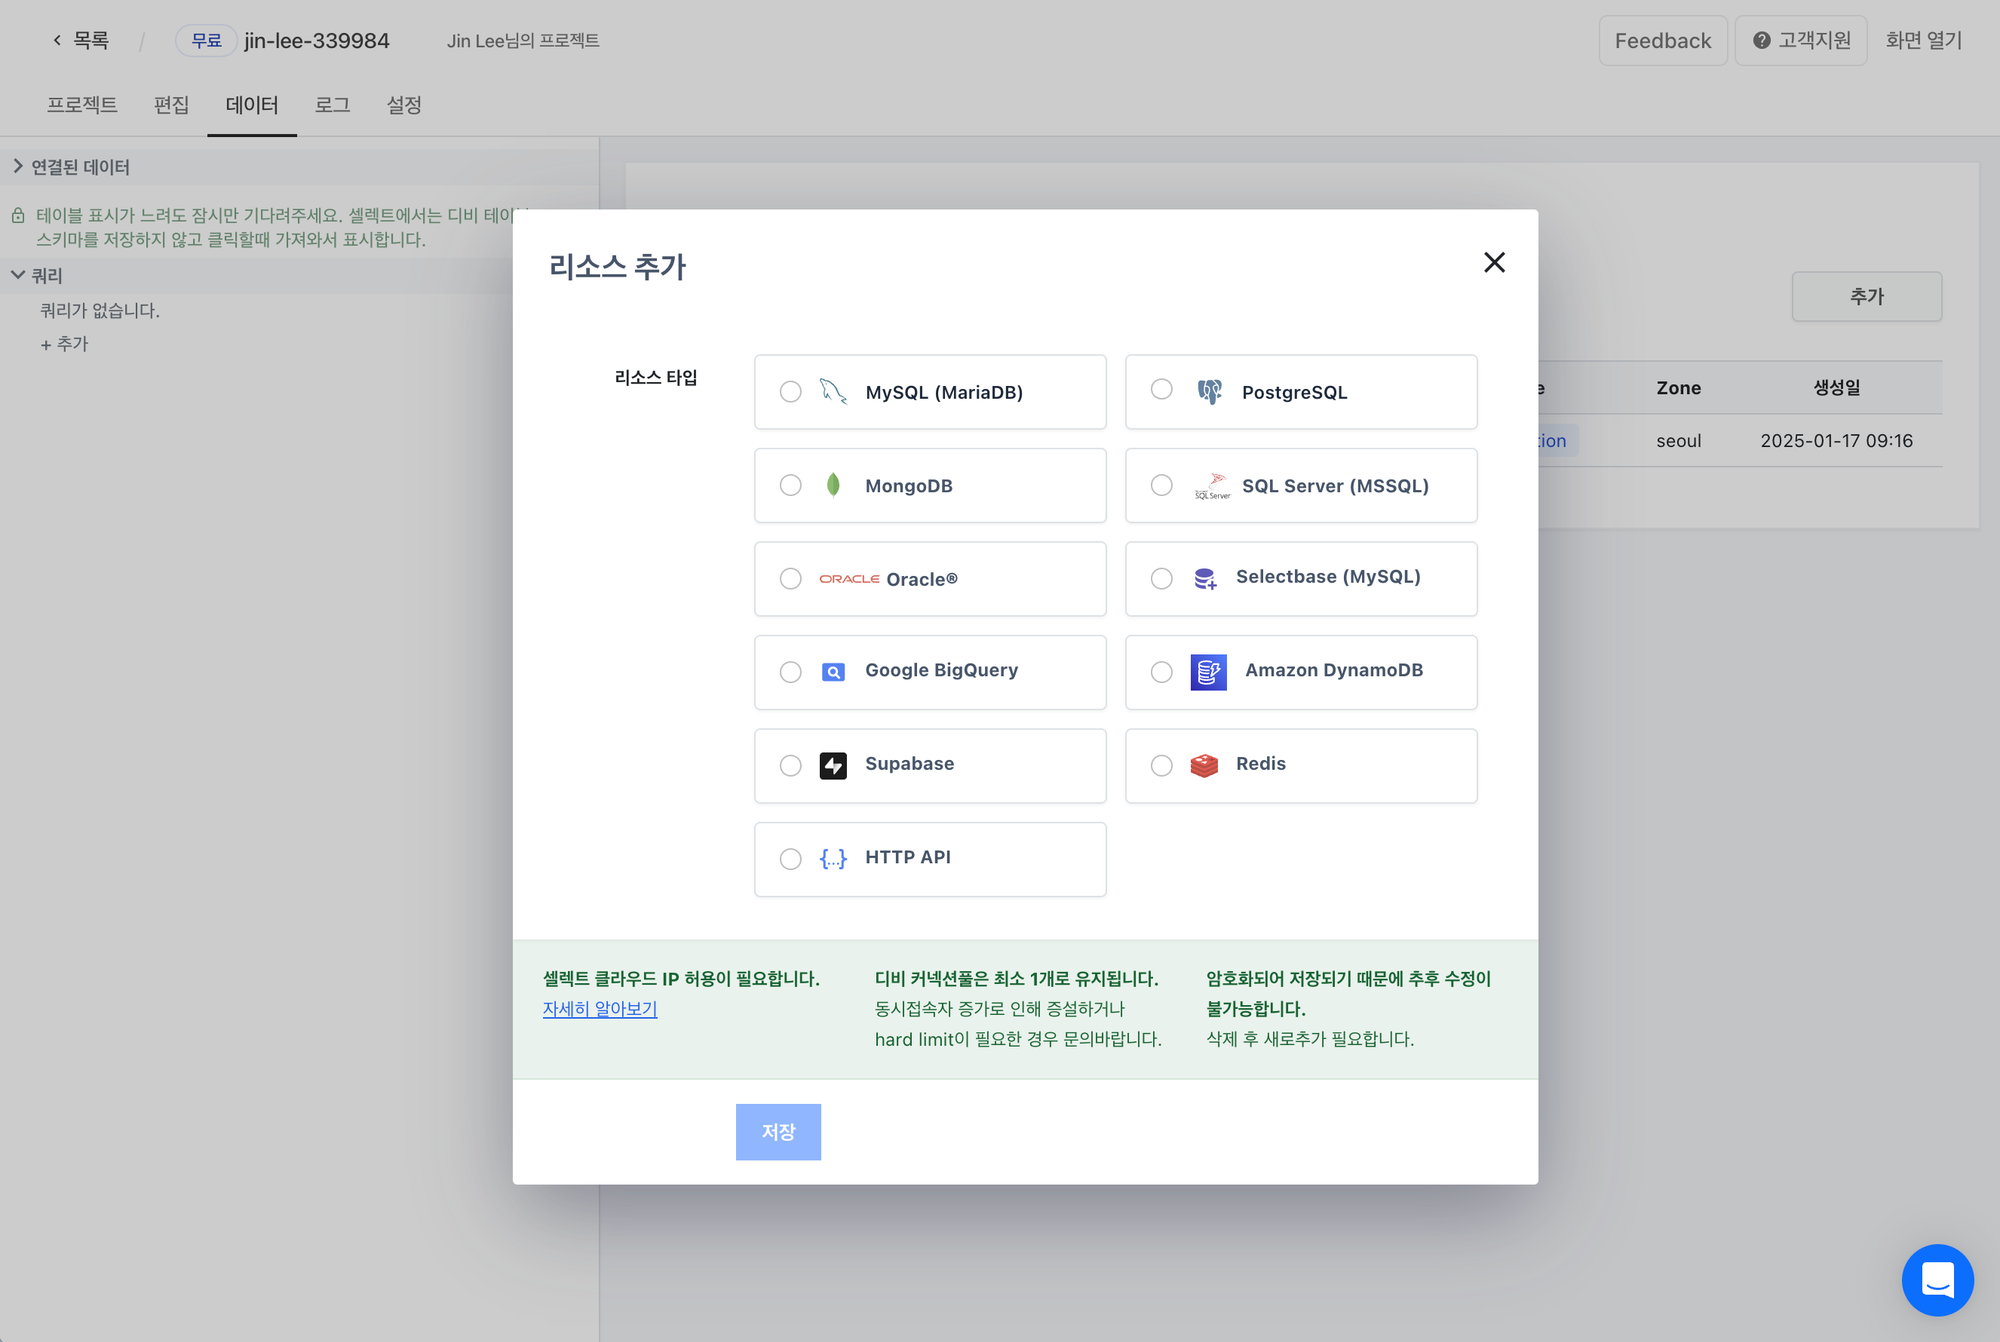Collapse the 쿼리 section
Viewport: 2000px width, 1342px height.
38,275
